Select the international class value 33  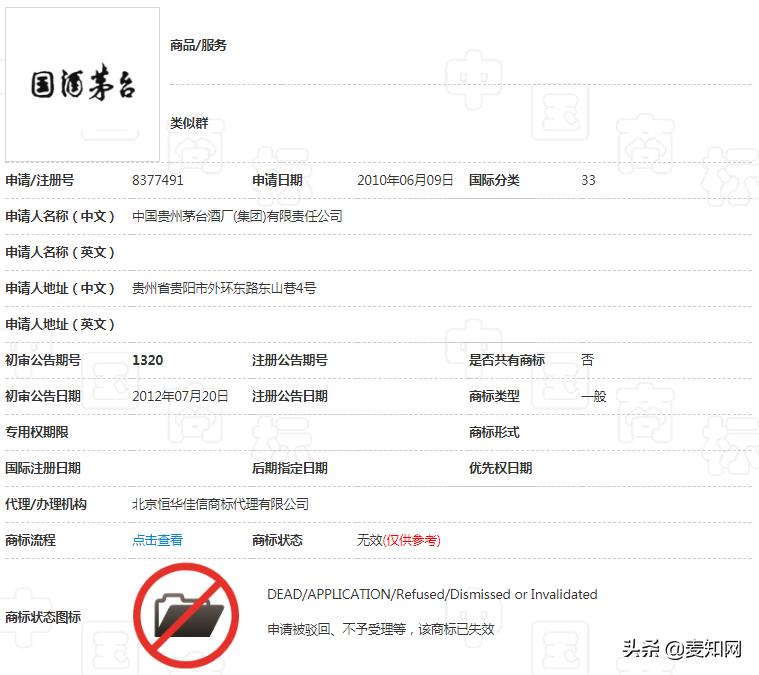588,180
